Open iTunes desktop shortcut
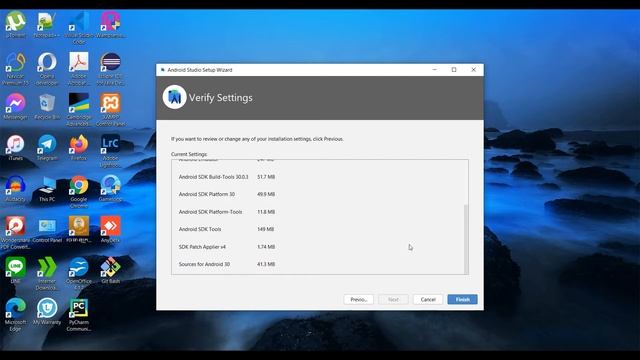This screenshot has height=360, width=640. click(x=16, y=147)
